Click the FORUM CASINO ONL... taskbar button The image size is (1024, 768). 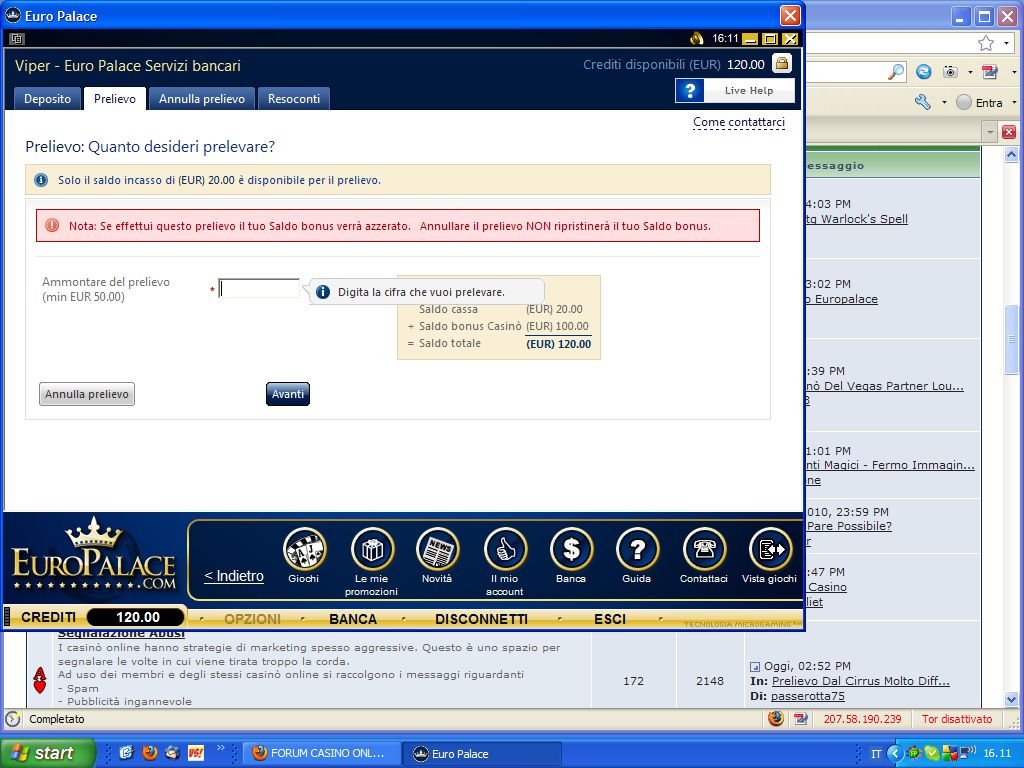pos(320,753)
